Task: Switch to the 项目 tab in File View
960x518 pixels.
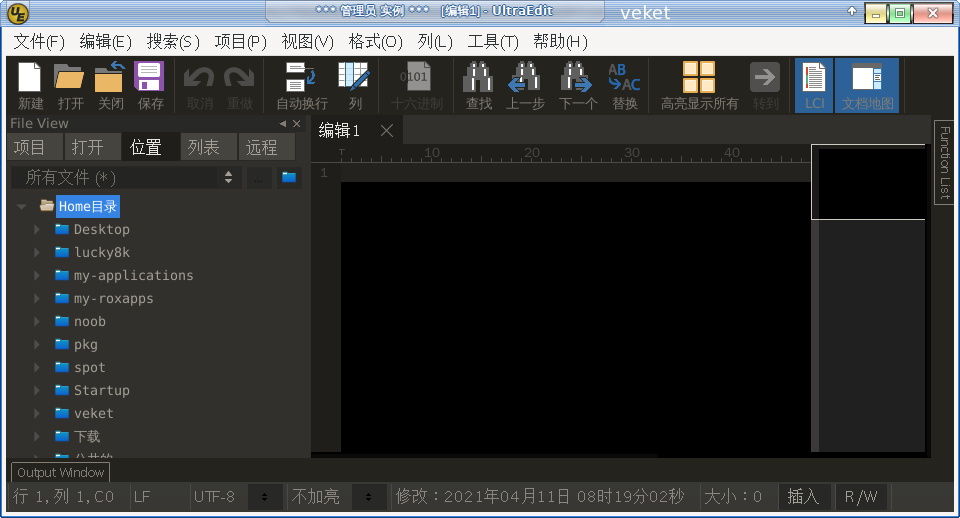Action: pos(35,148)
